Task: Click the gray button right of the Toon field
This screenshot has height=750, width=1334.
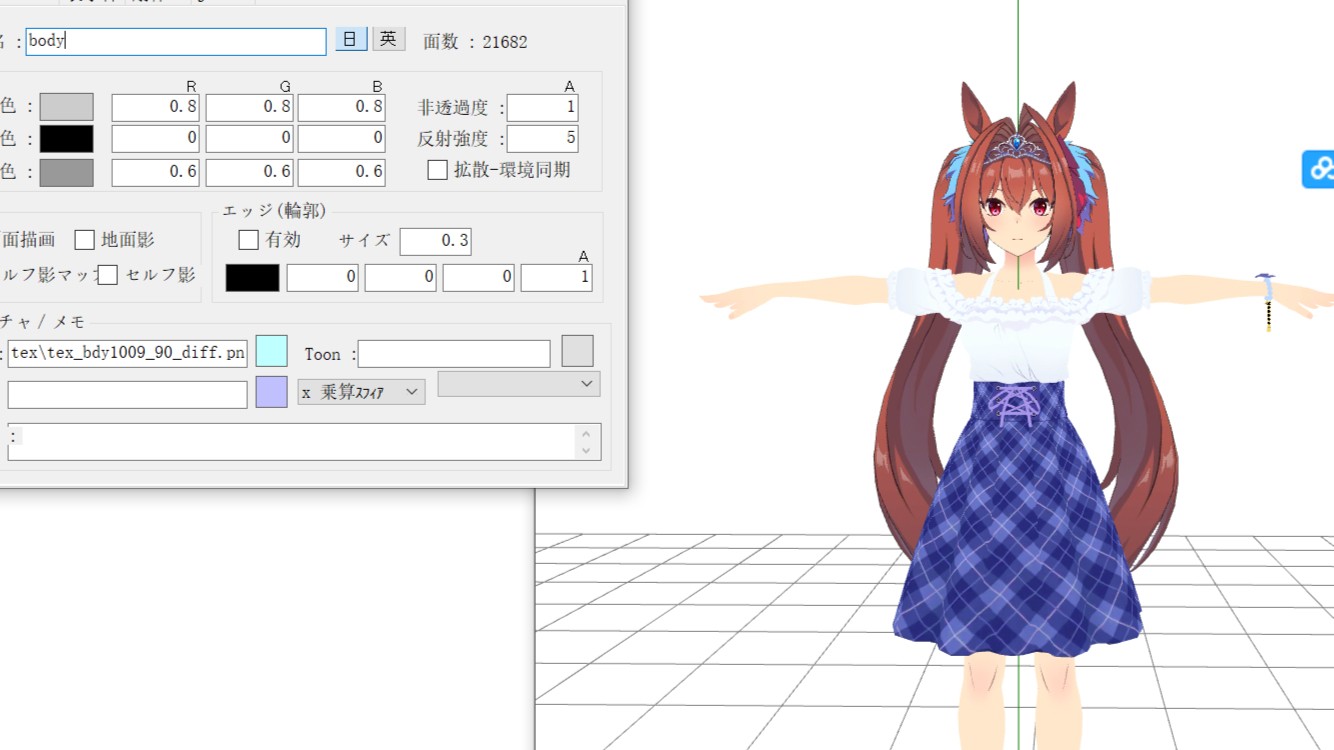Action: click(577, 351)
